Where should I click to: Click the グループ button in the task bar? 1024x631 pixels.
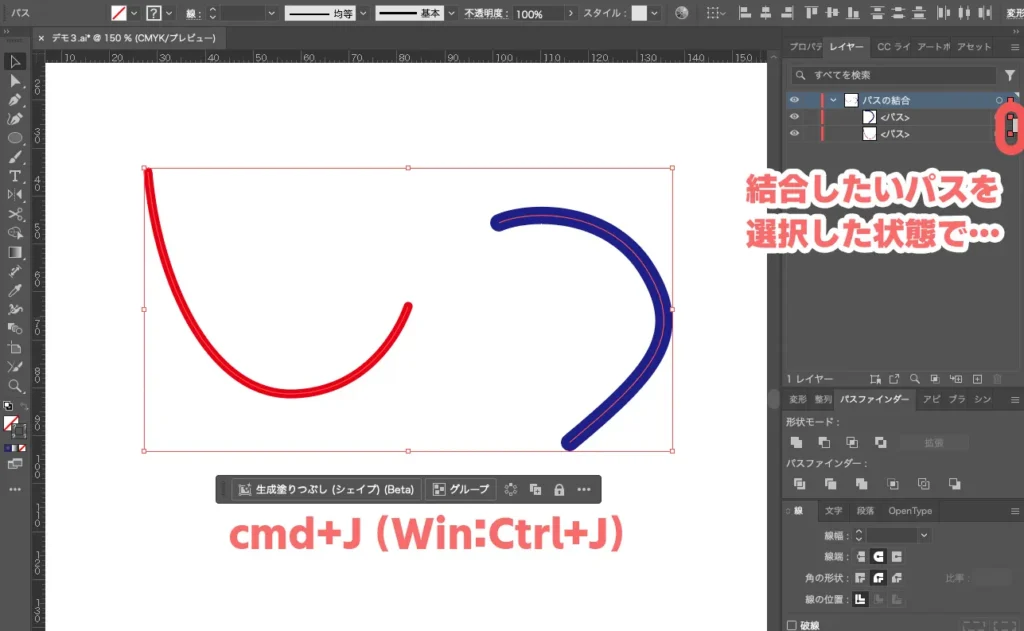[461, 490]
